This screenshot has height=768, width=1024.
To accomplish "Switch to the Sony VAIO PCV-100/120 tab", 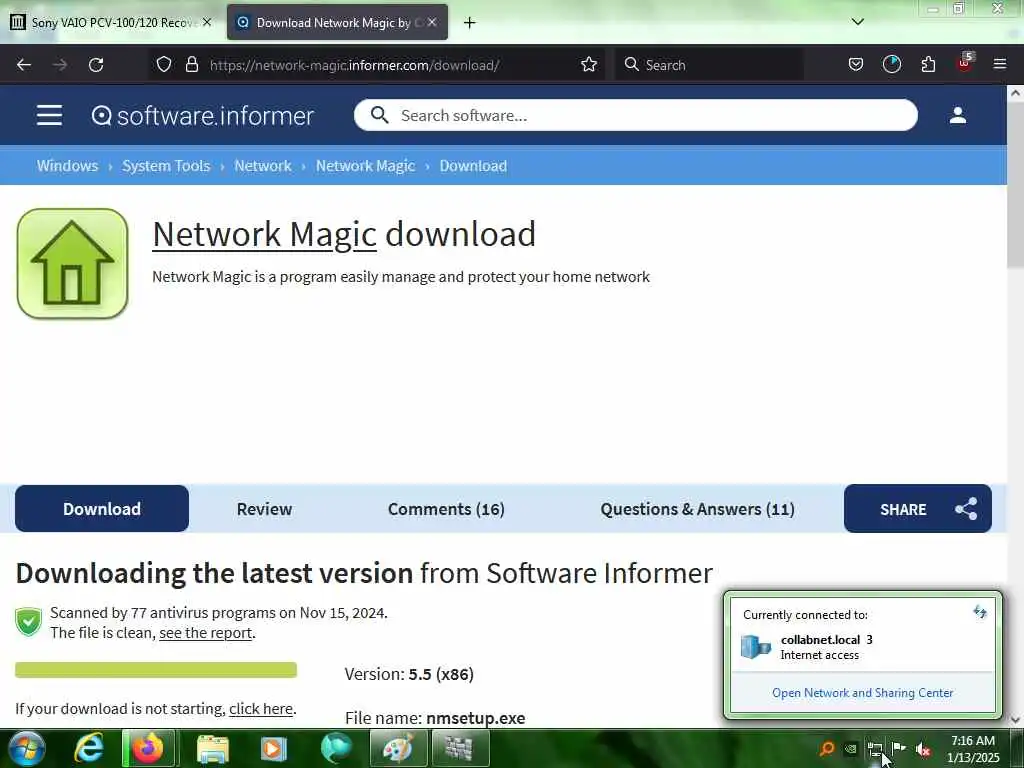I will 111,22.
